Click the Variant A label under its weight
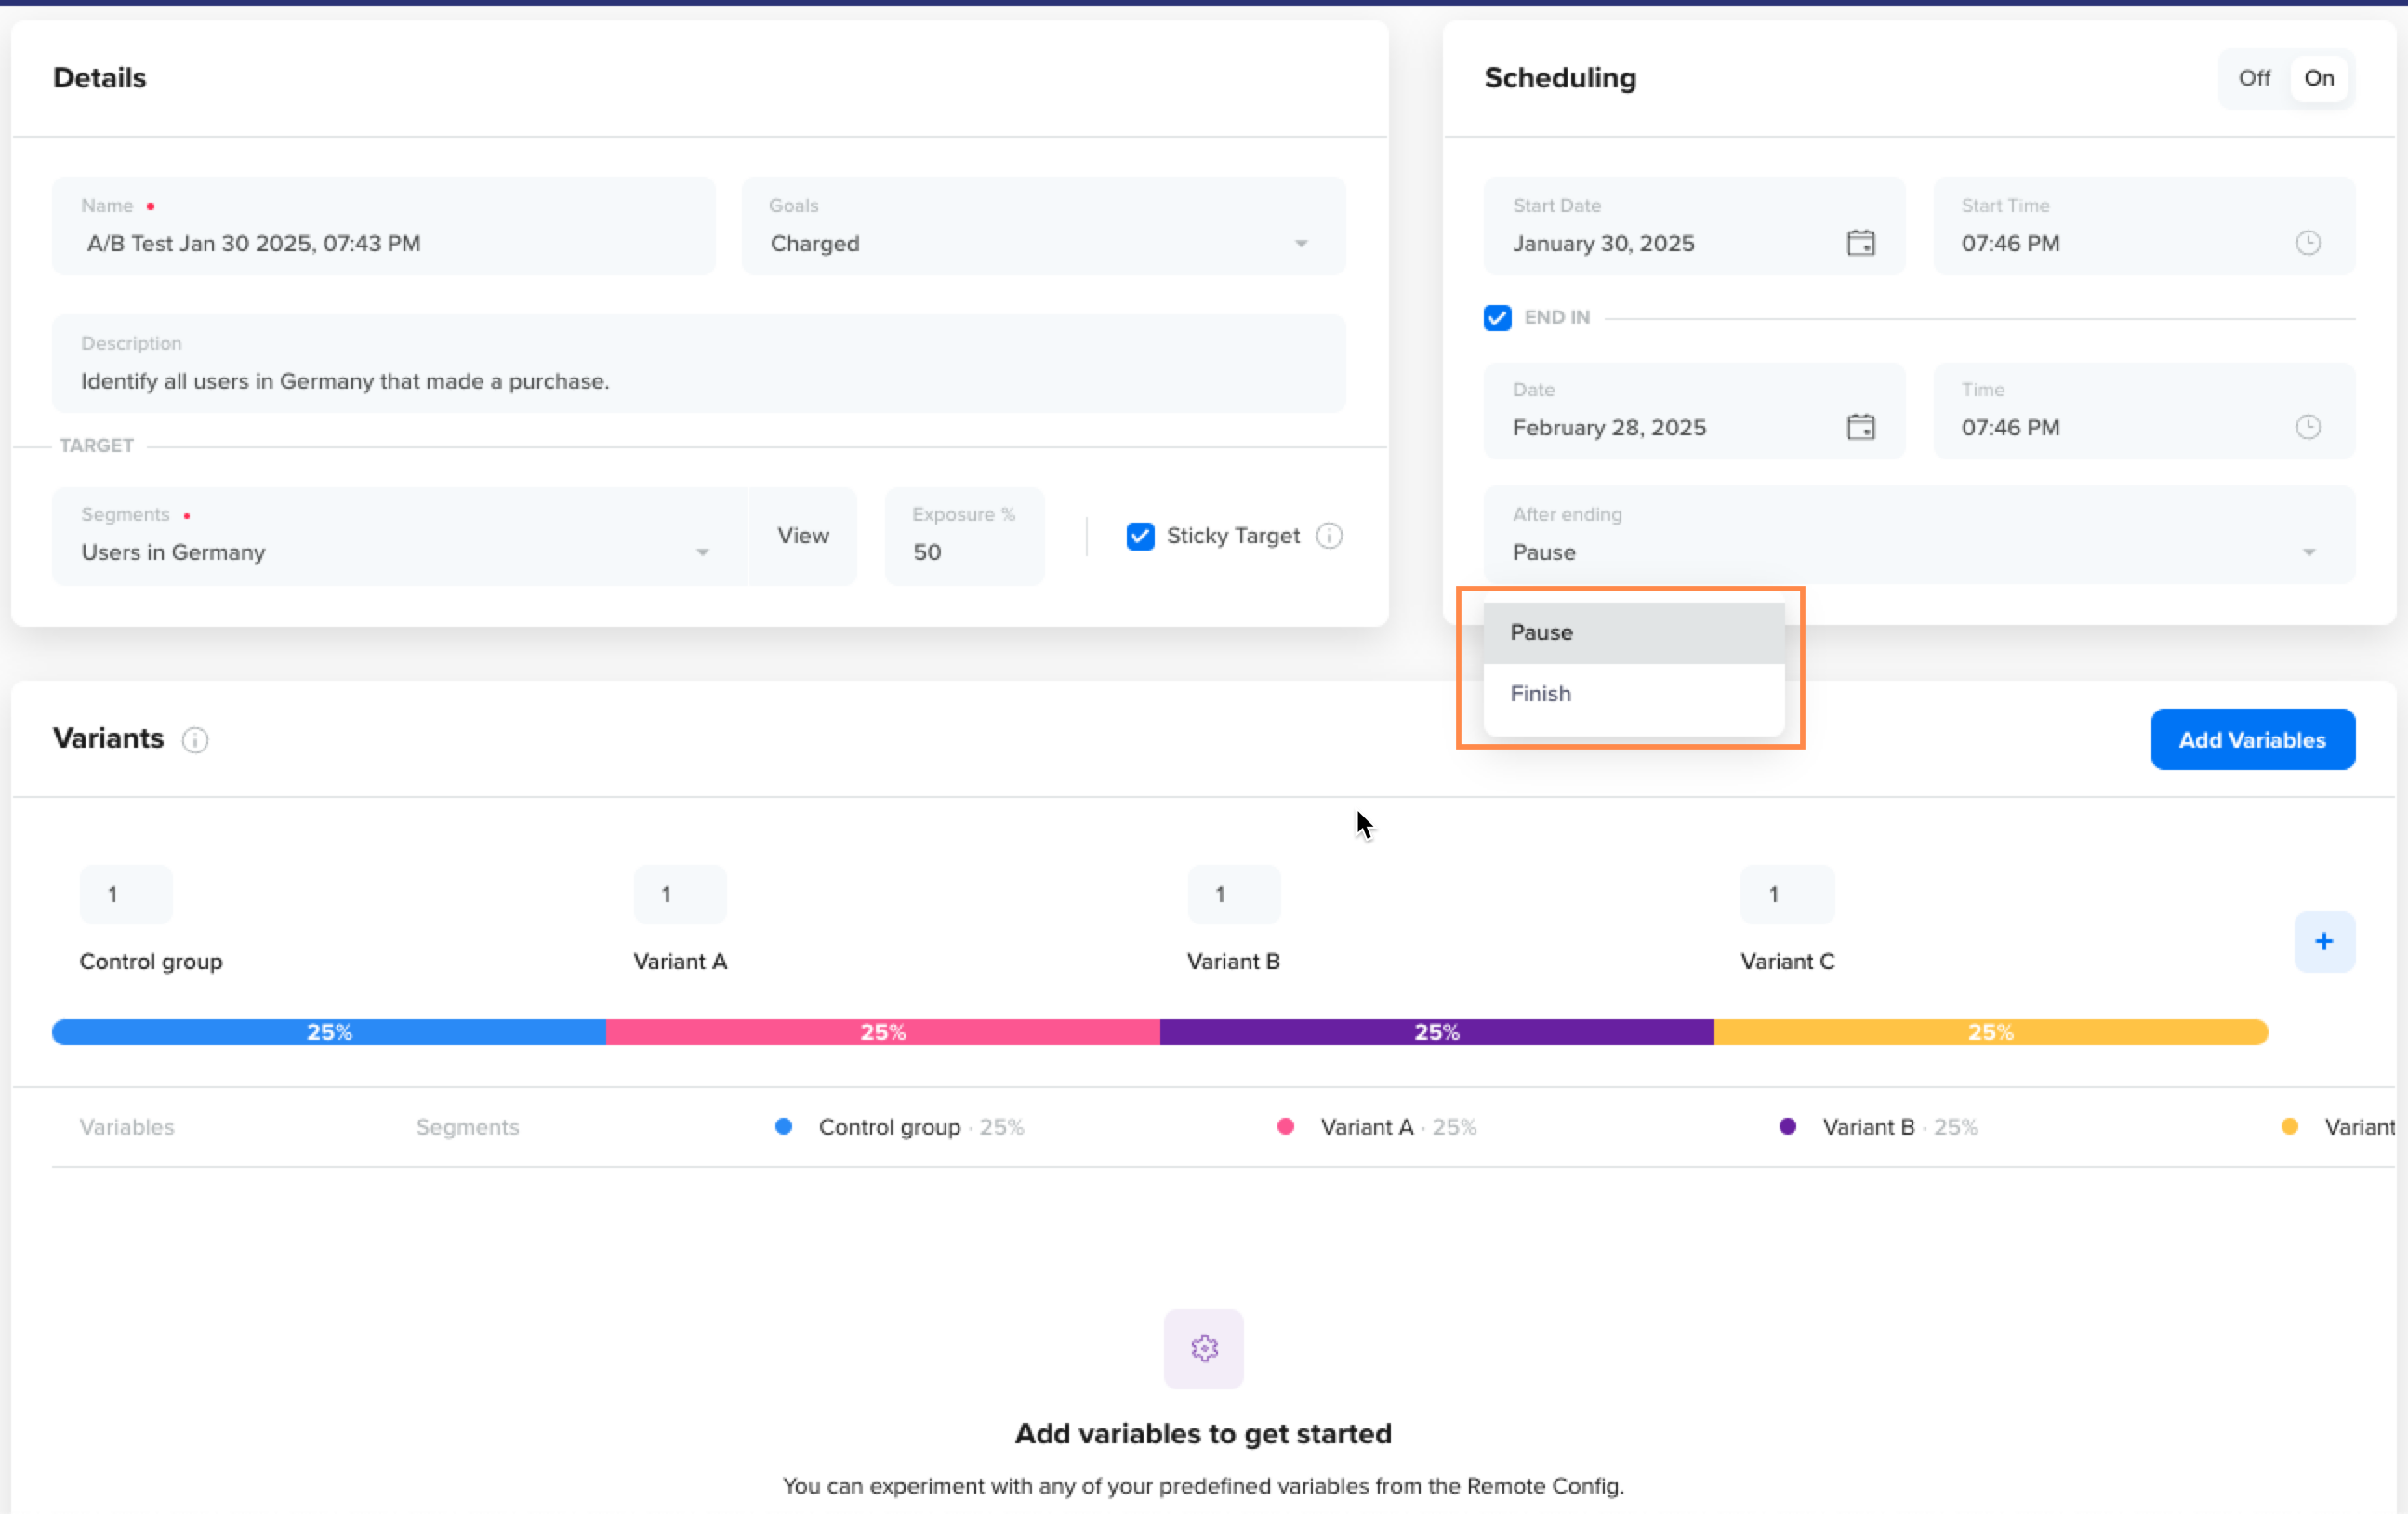Image resolution: width=2408 pixels, height=1514 pixels. [x=680, y=961]
